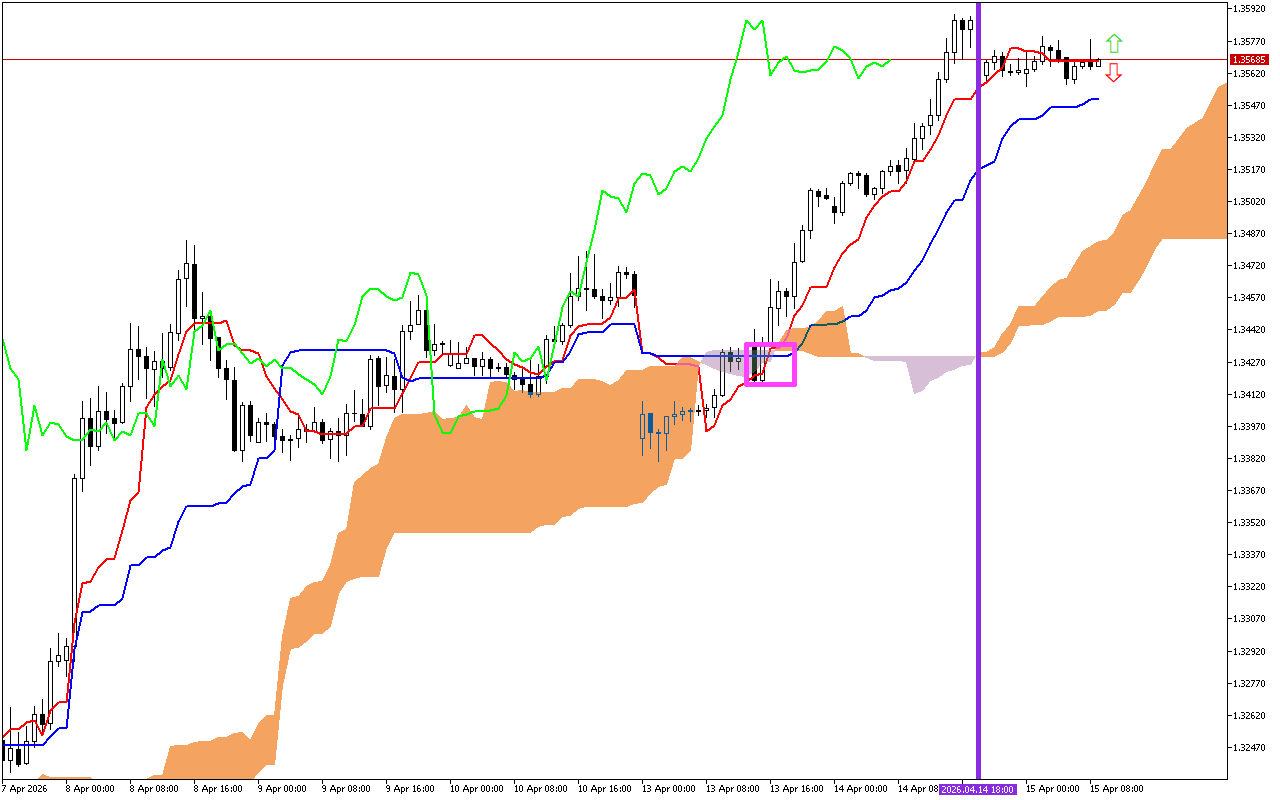Click the 1.35770 price axis label
The image size is (1280, 800).
coord(1248,40)
